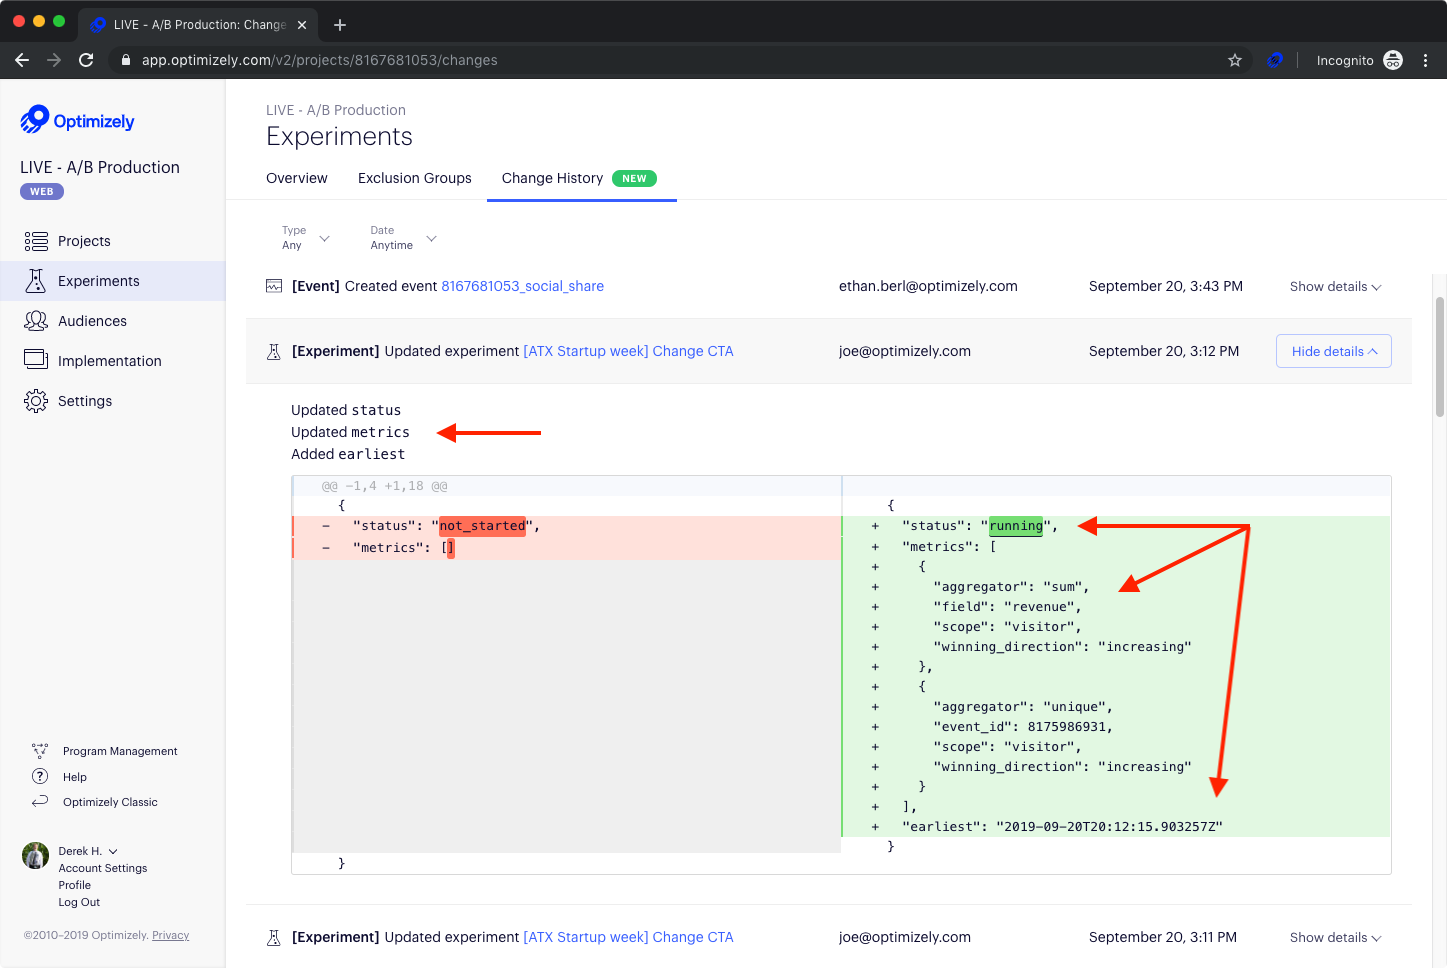This screenshot has width=1447, height=968.
Task: Open a new browser tab
Action: tap(340, 25)
